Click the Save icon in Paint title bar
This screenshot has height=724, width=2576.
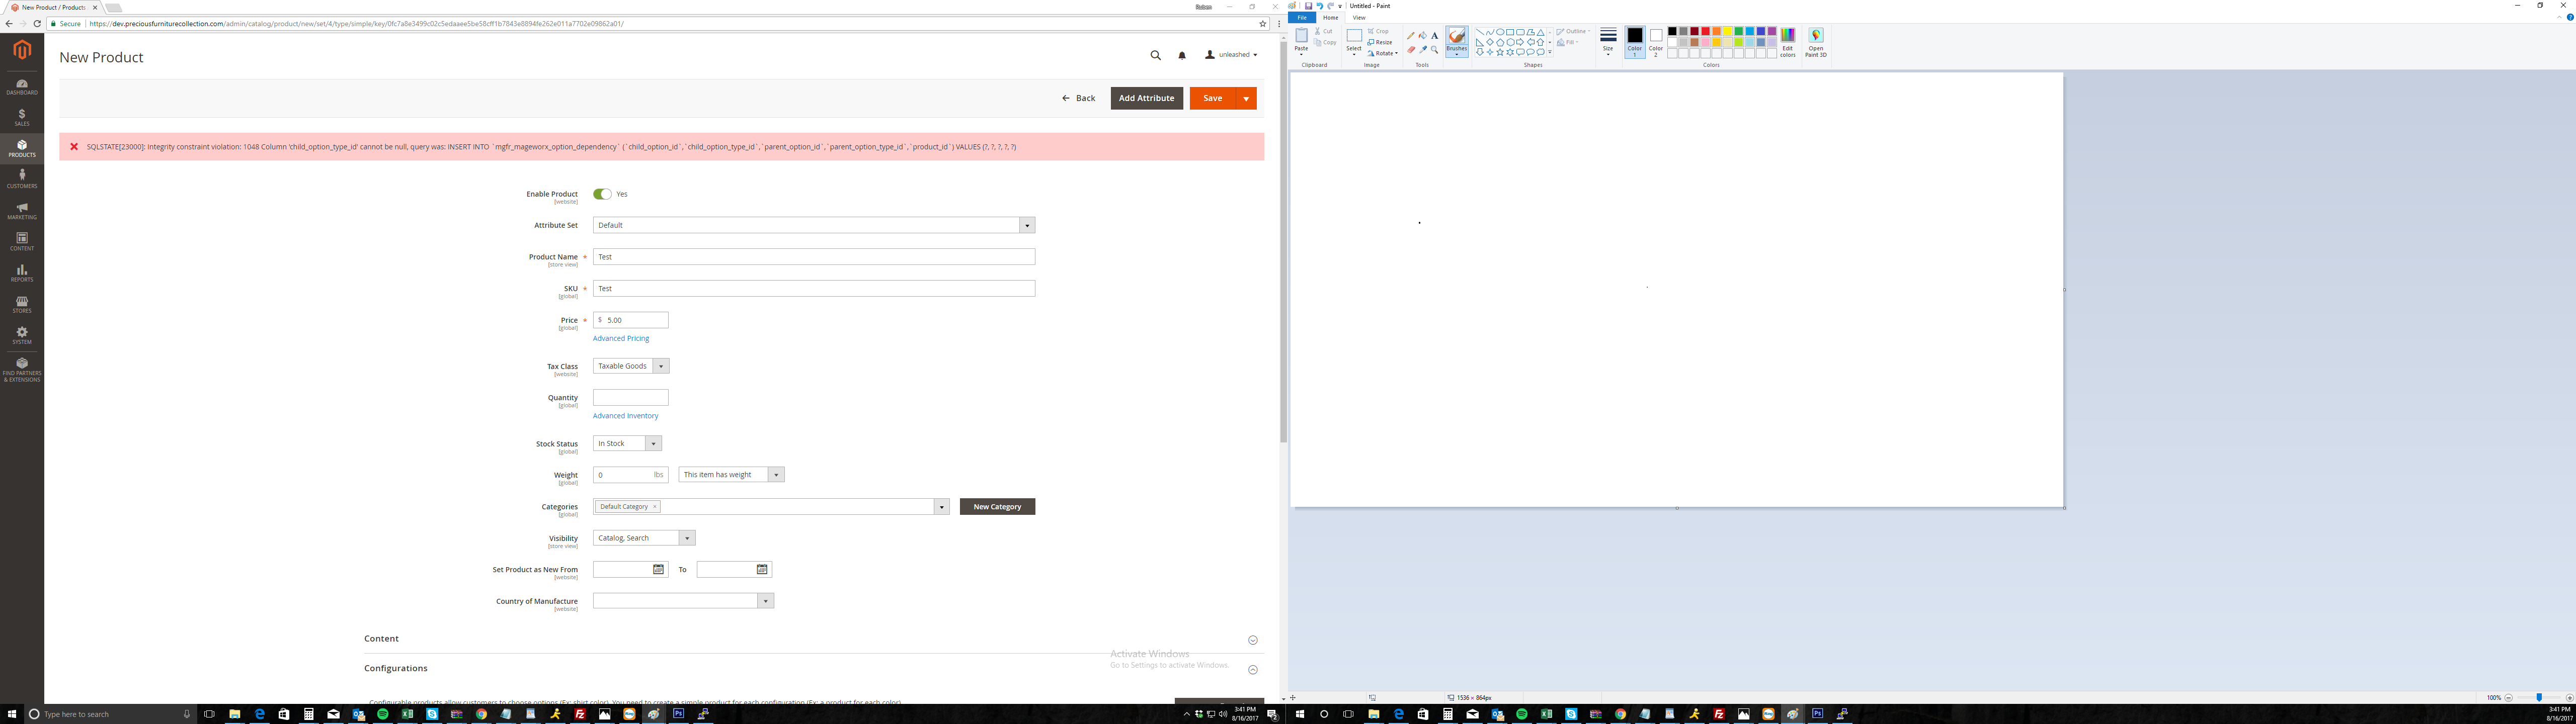click(1308, 6)
